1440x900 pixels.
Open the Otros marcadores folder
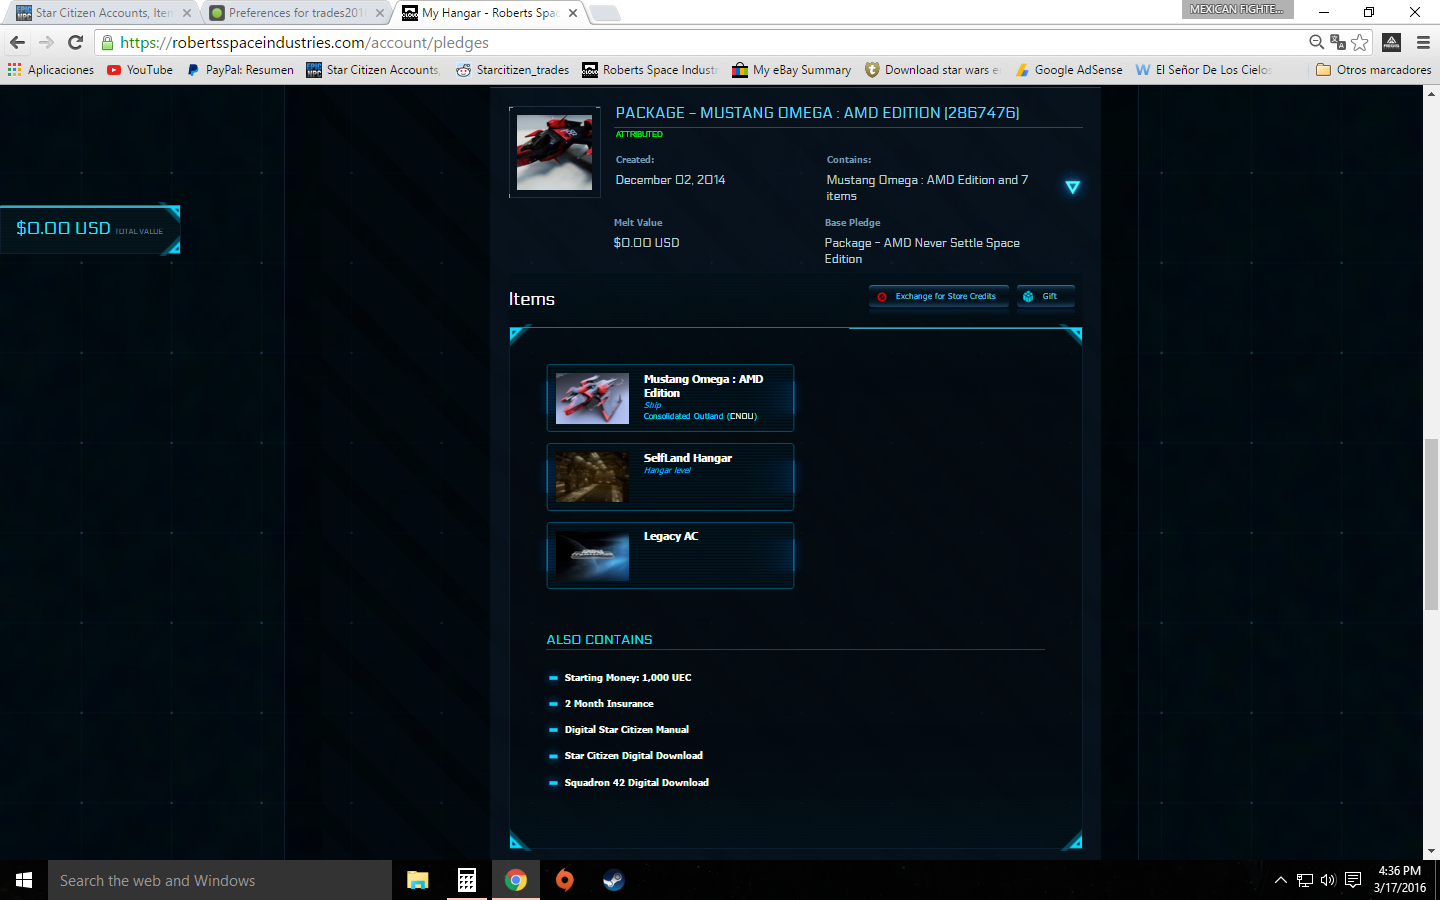(x=1374, y=70)
